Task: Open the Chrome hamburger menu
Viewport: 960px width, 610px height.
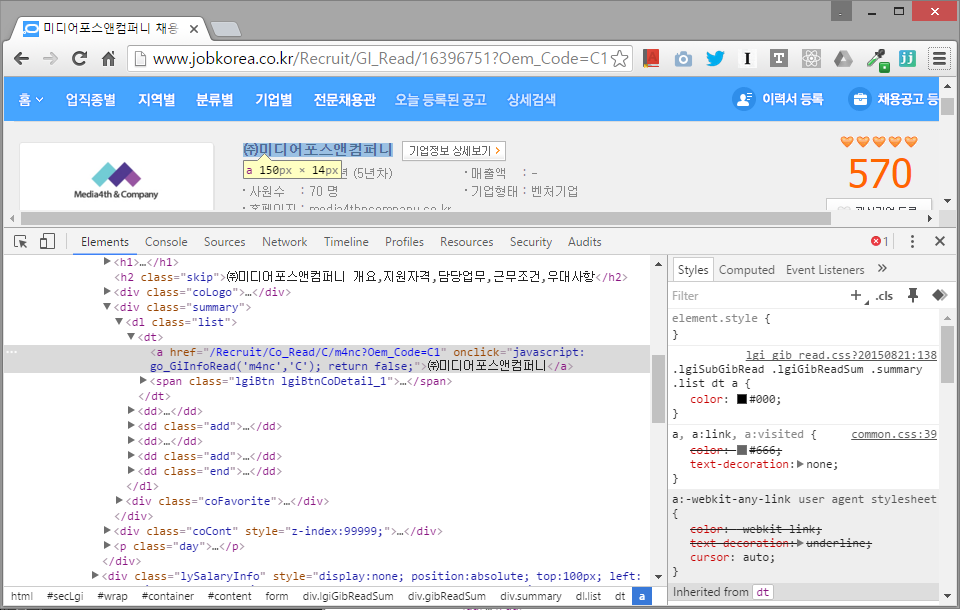Action: 939,59
